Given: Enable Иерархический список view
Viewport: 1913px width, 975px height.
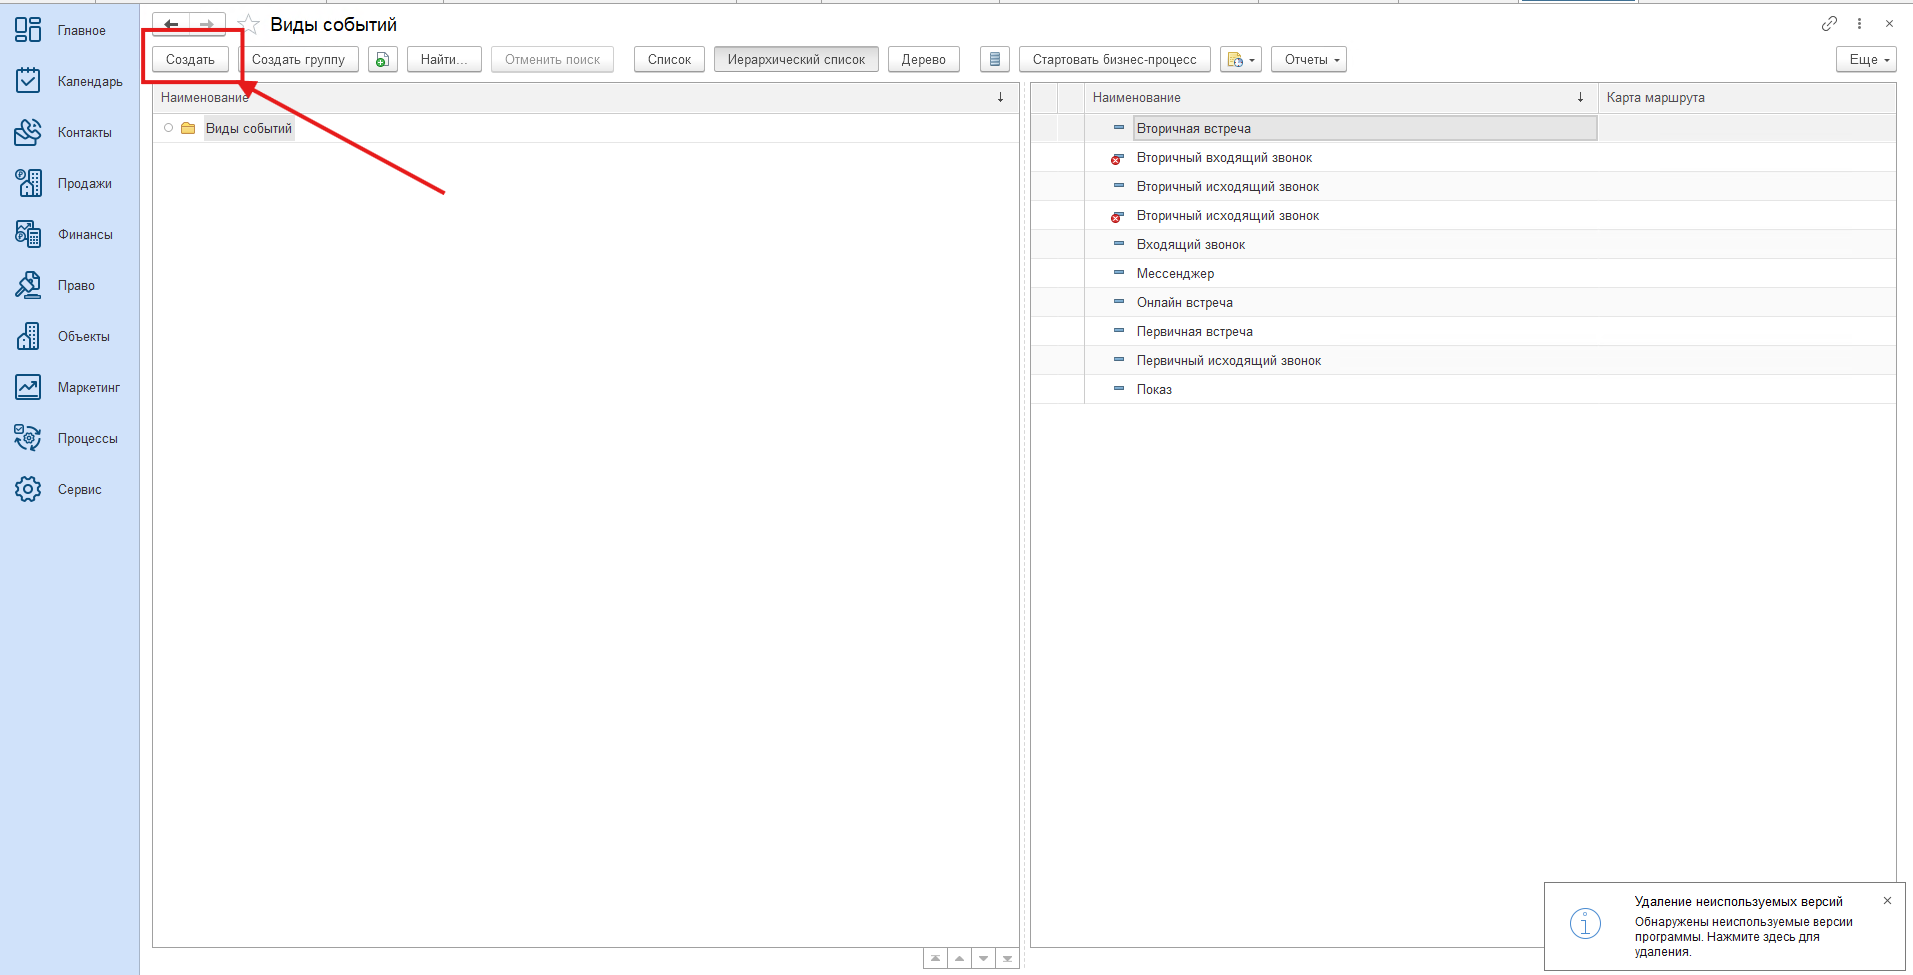Looking at the screenshot, I should pos(796,60).
